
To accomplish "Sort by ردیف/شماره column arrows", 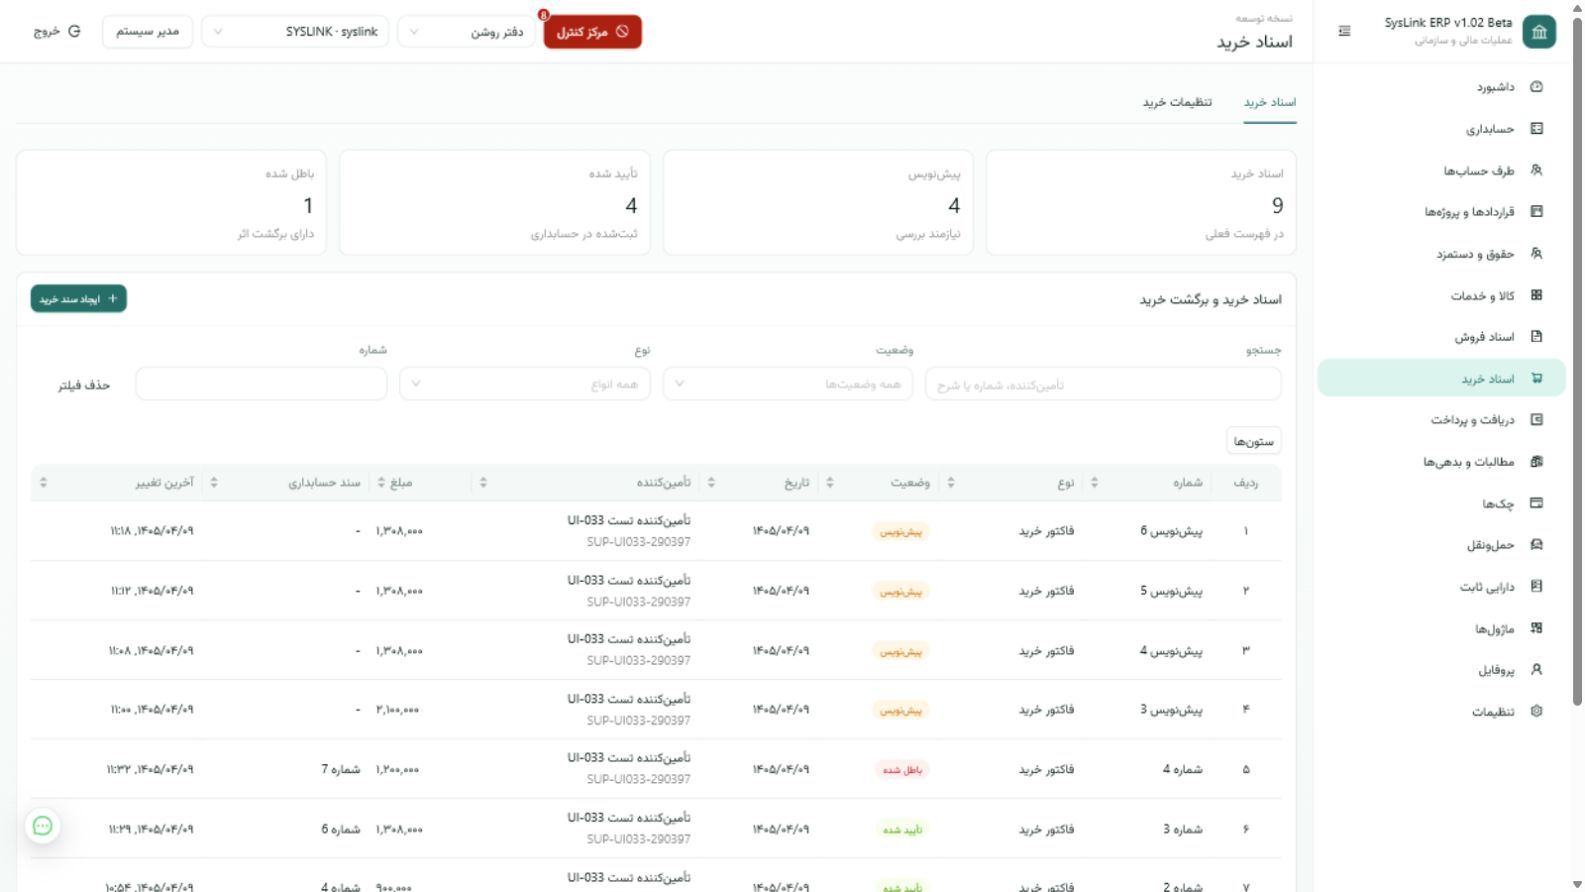I will [x=1094, y=483].
